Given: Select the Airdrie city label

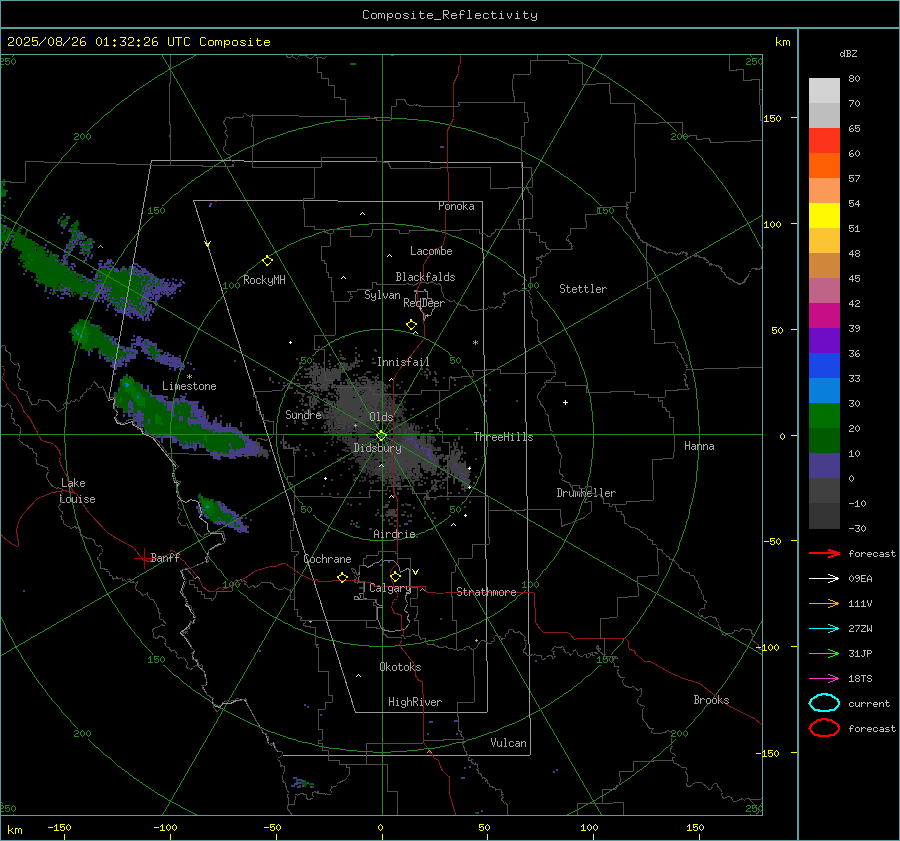Looking at the screenshot, I should point(394,534).
